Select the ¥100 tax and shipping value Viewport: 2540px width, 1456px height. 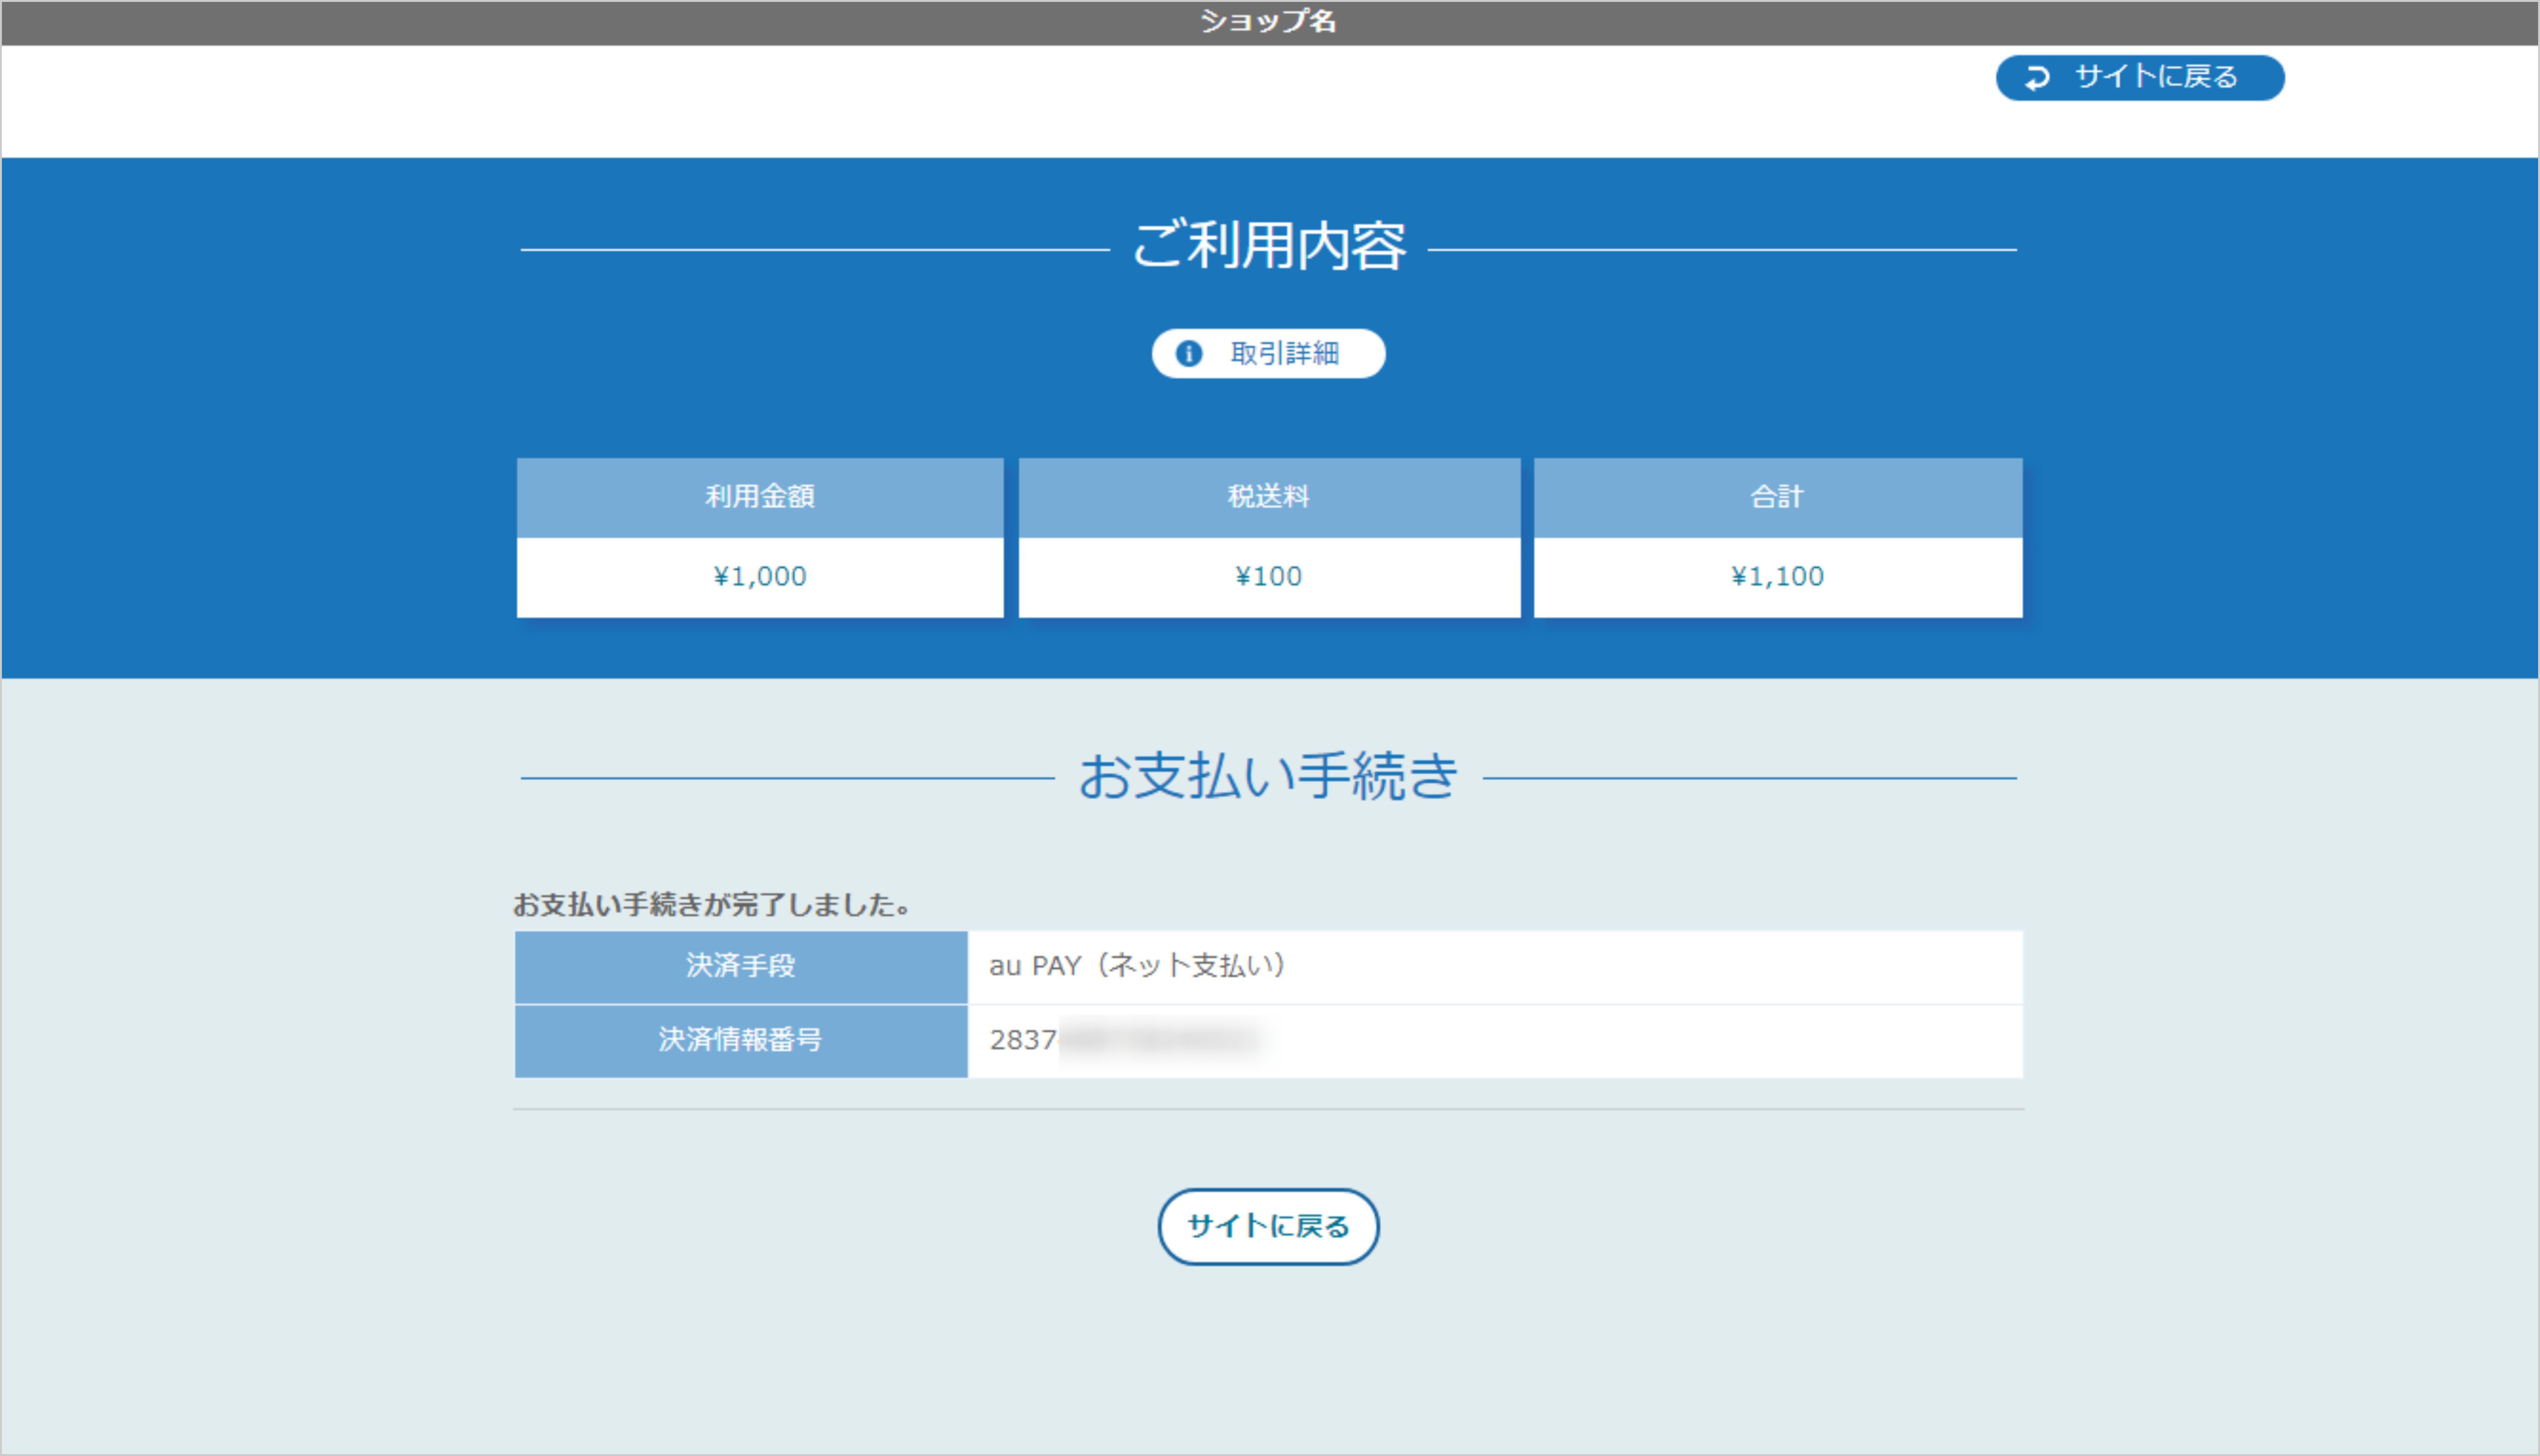[1268, 575]
